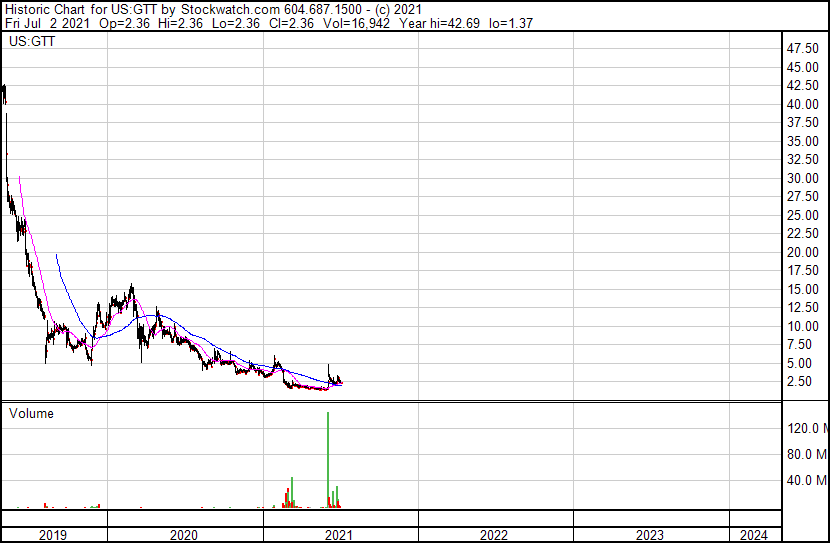830x543 pixels.
Task: Click the 80.0 M volume axis label
Action: pos(807,454)
